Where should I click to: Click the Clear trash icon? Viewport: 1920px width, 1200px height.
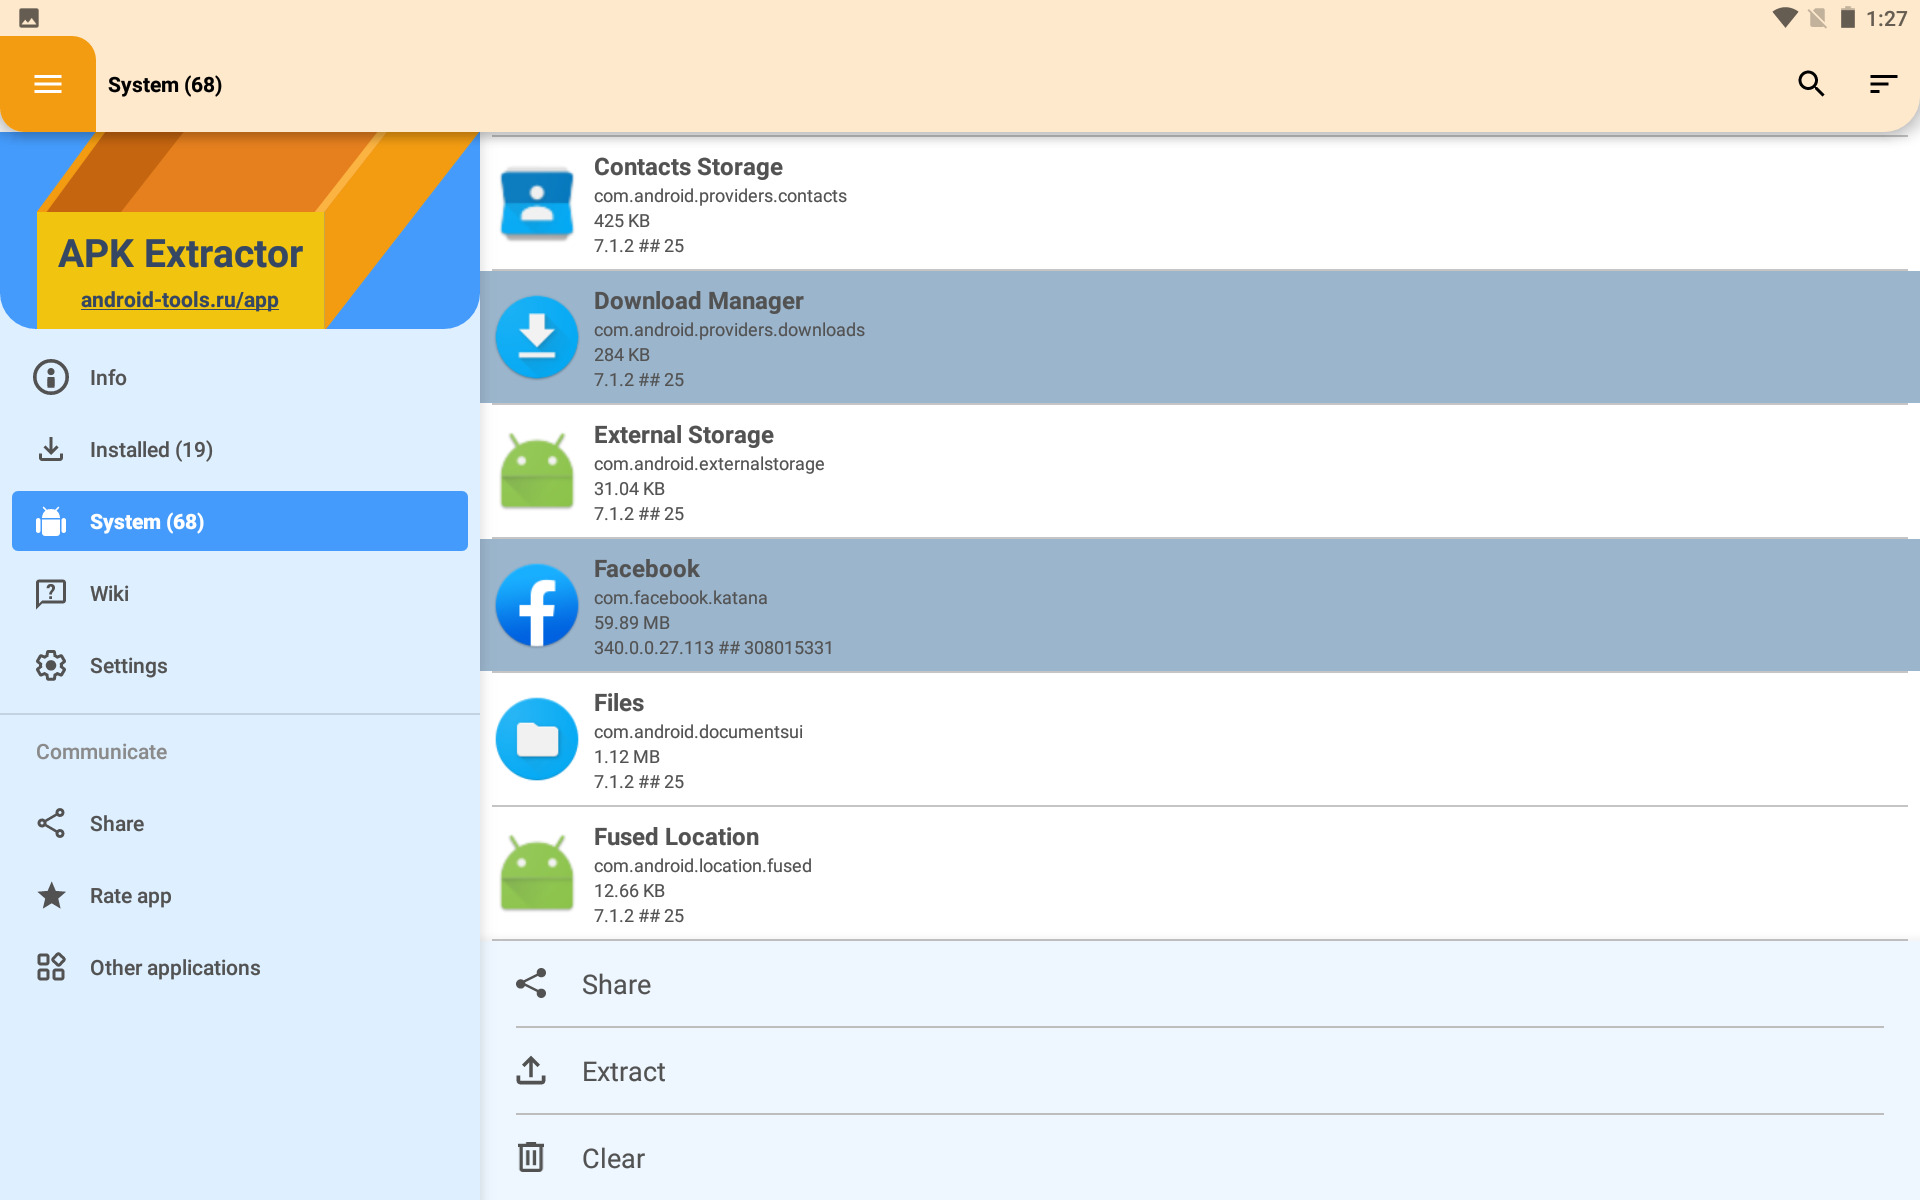pos(531,1158)
